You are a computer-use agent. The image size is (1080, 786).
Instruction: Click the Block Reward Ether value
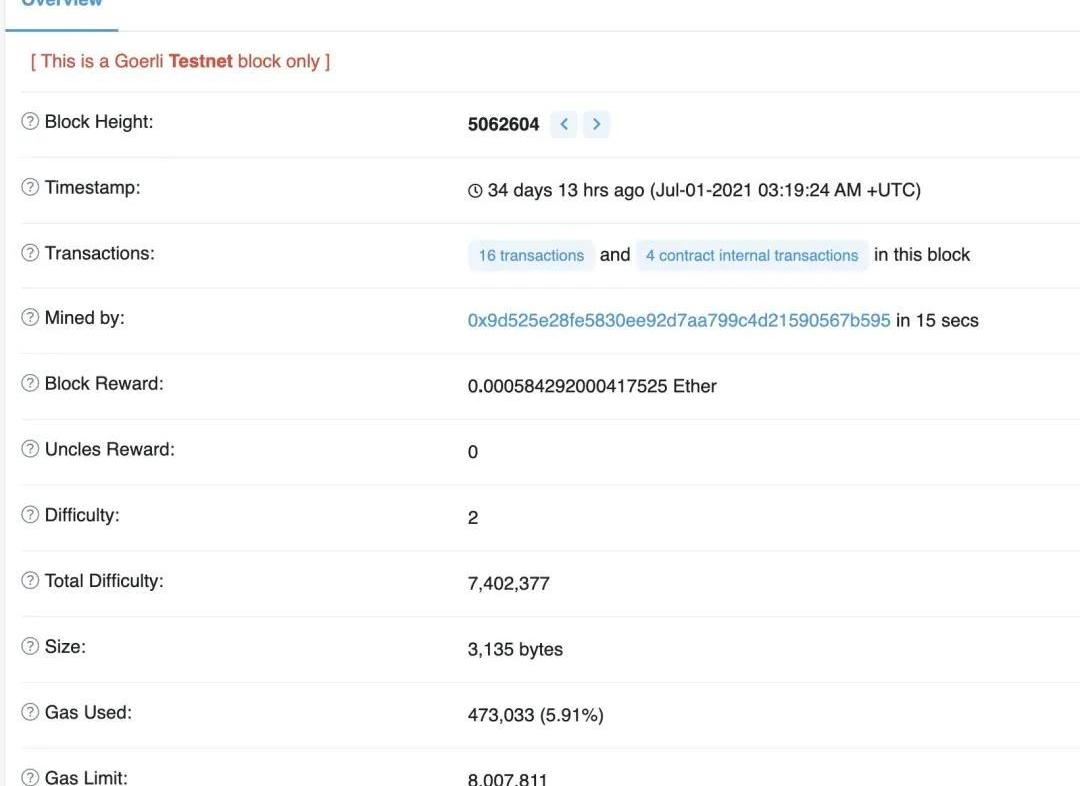[x=592, y=386]
